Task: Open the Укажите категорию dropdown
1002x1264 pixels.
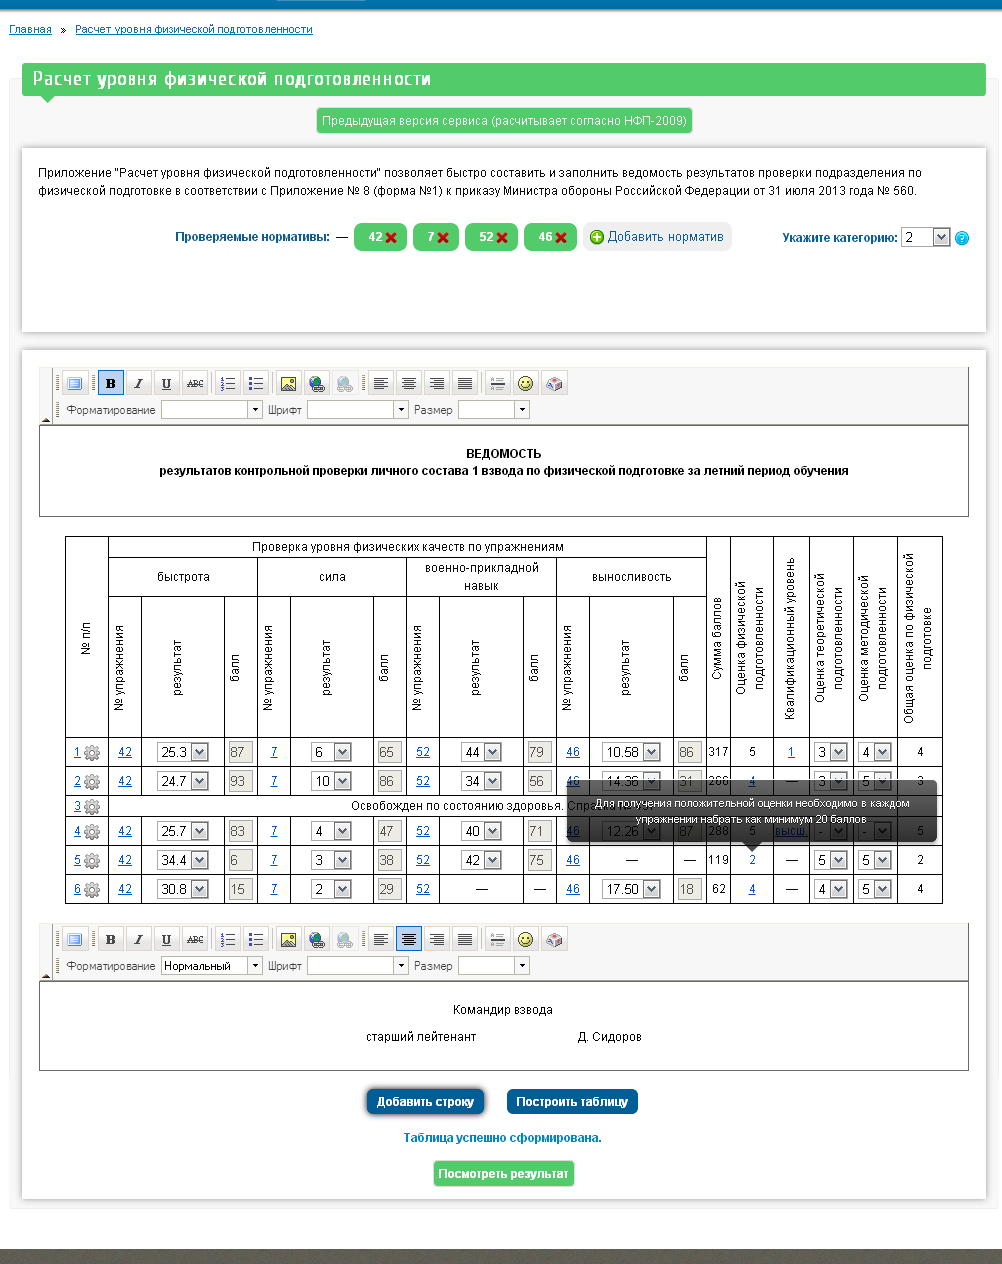Action: pos(926,237)
